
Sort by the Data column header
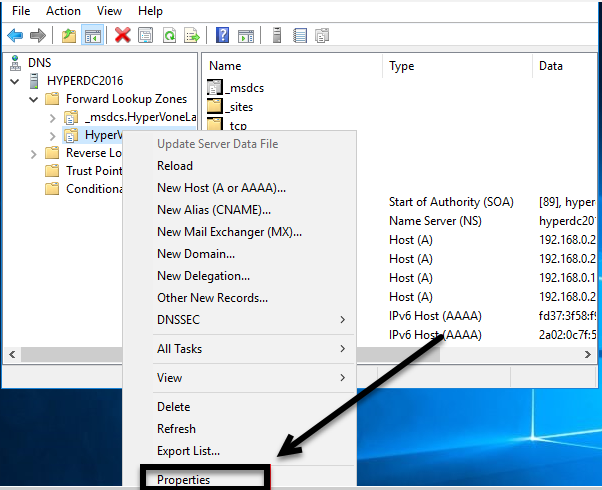pyautogui.click(x=565, y=66)
